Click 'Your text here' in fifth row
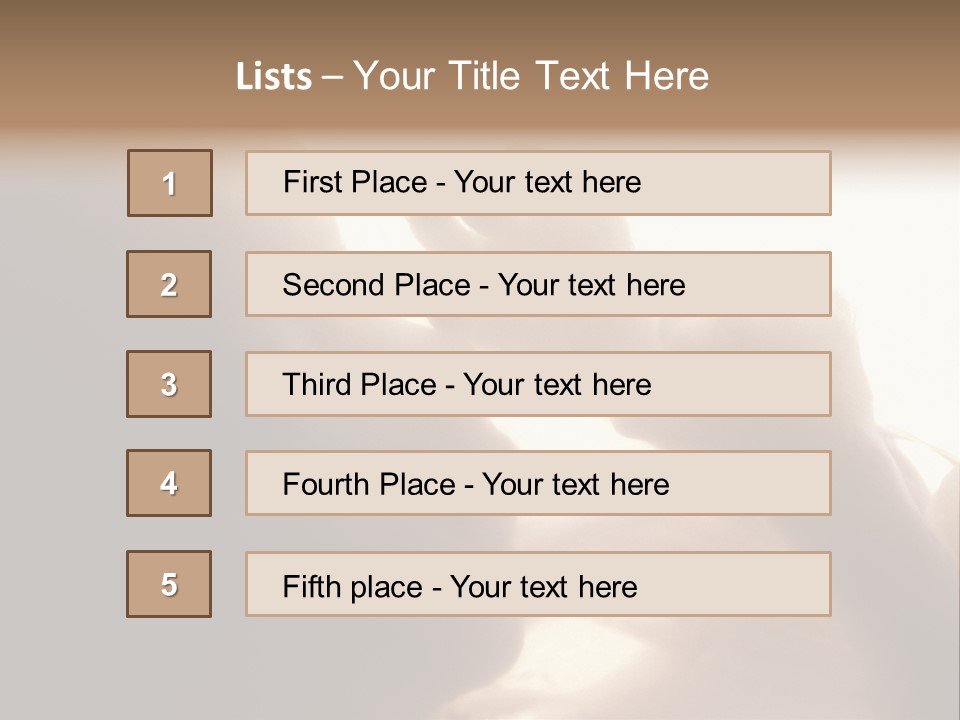This screenshot has width=960, height=720. tap(544, 587)
